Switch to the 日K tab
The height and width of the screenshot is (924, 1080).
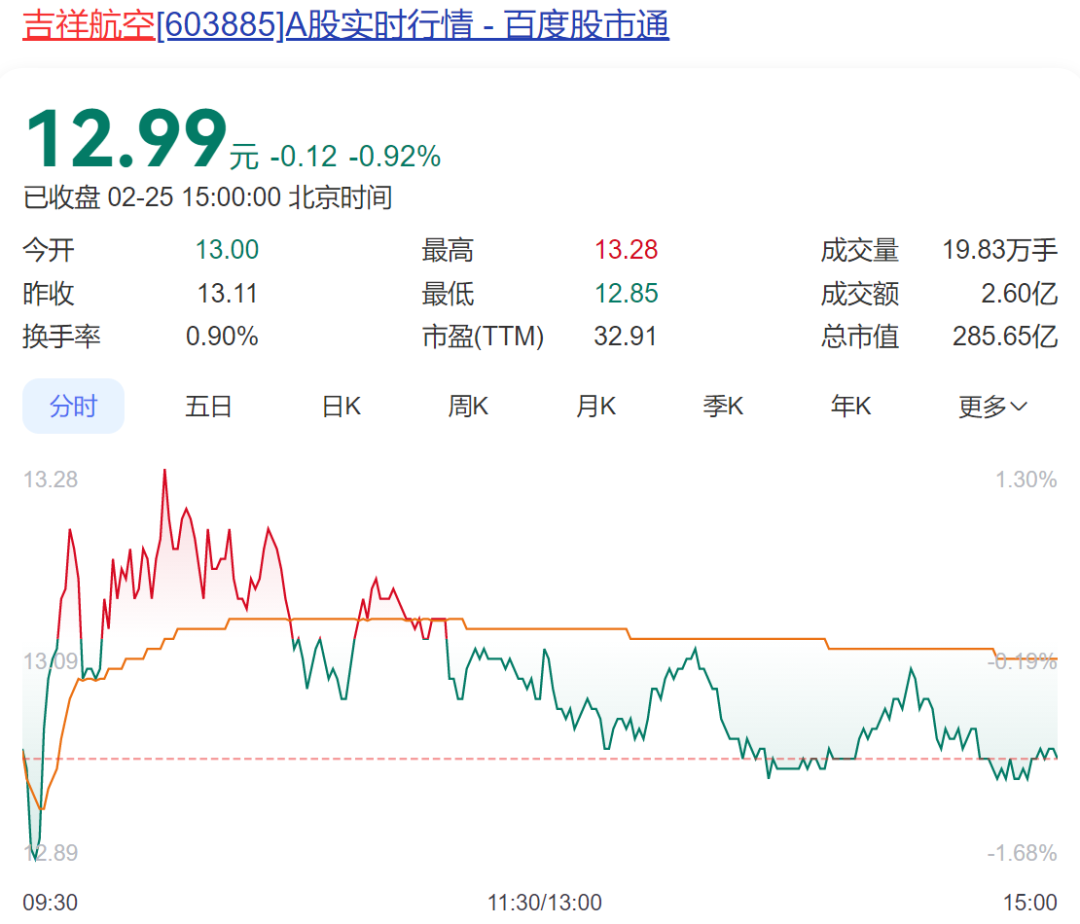(x=342, y=406)
